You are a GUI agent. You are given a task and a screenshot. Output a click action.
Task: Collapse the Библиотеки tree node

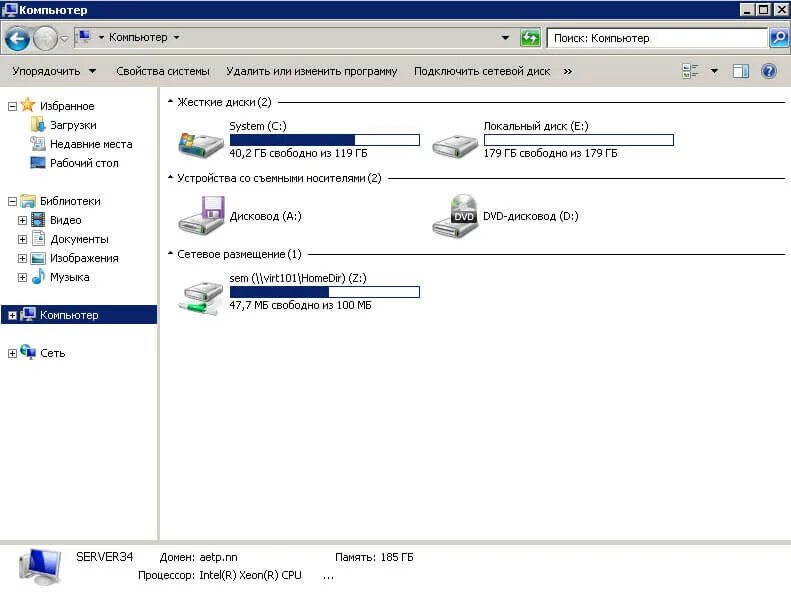13,202
